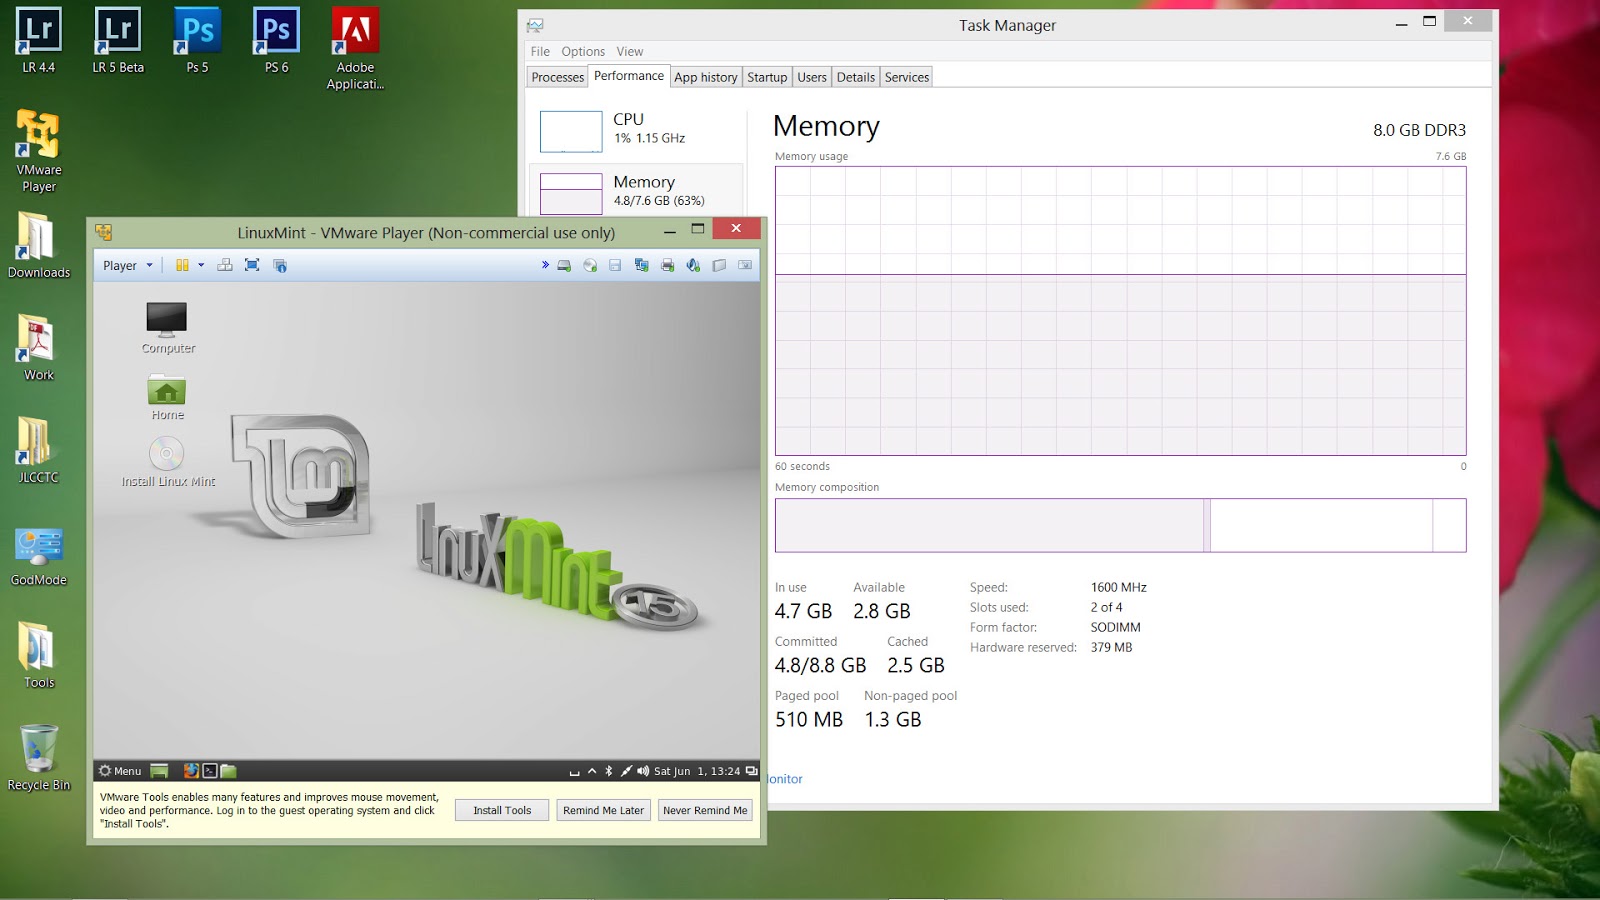Click the VMware Player title bar icon
Image resolution: width=1600 pixels, height=900 pixels.
coord(103,232)
